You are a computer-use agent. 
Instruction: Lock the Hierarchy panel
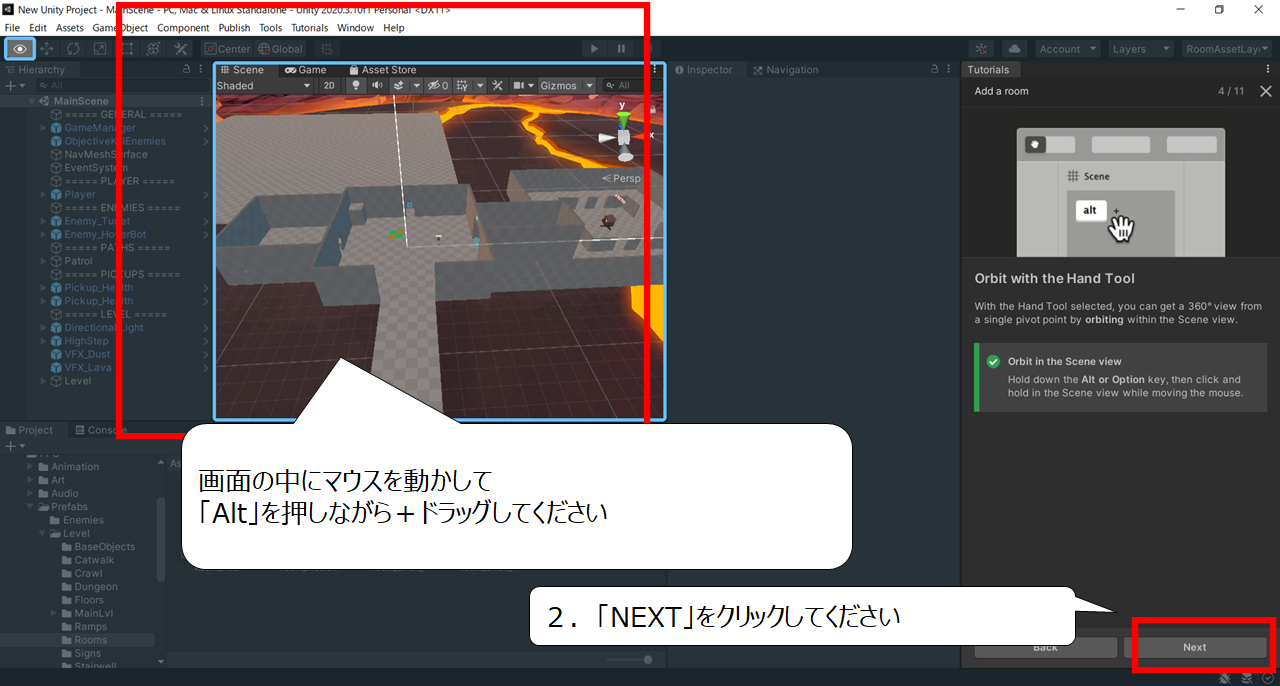pyautogui.click(x=186, y=70)
